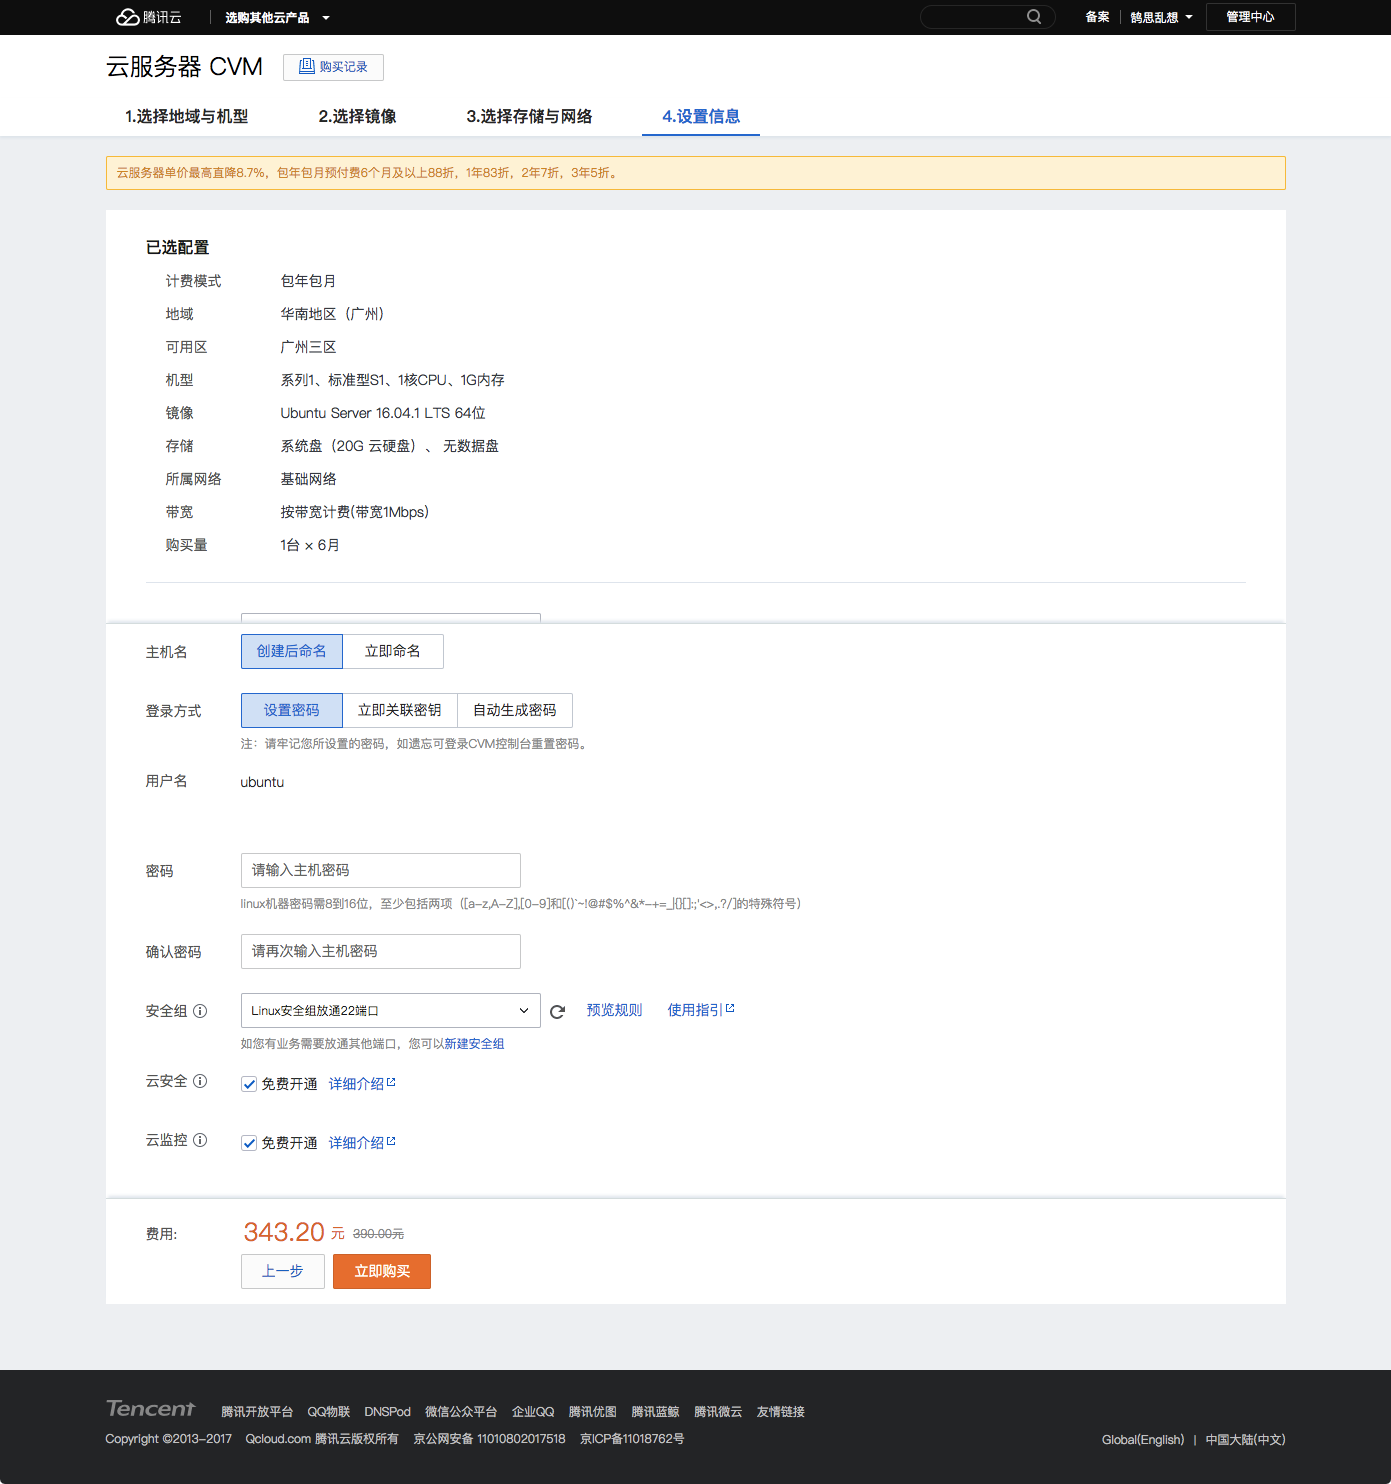Open 详细介绍 link for 云安全

(362, 1084)
